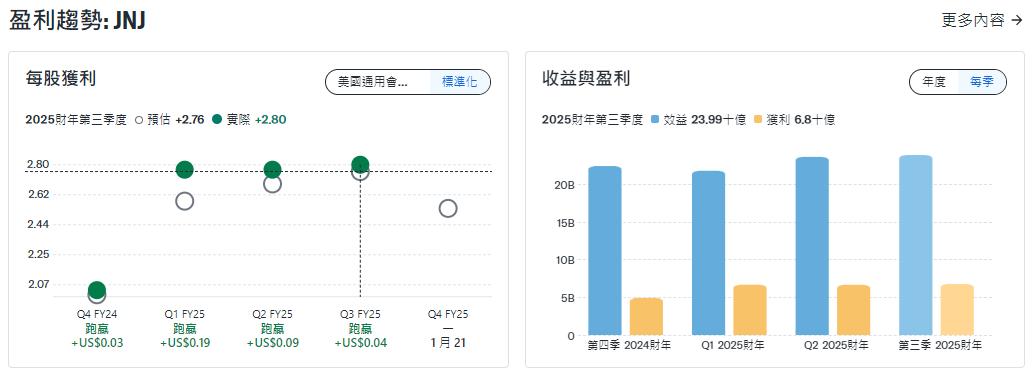Viewport: 1035px width, 373px height.
Task: Click the Q2 FY25 actual EPS green dot
Action: pyautogui.click(x=272, y=170)
